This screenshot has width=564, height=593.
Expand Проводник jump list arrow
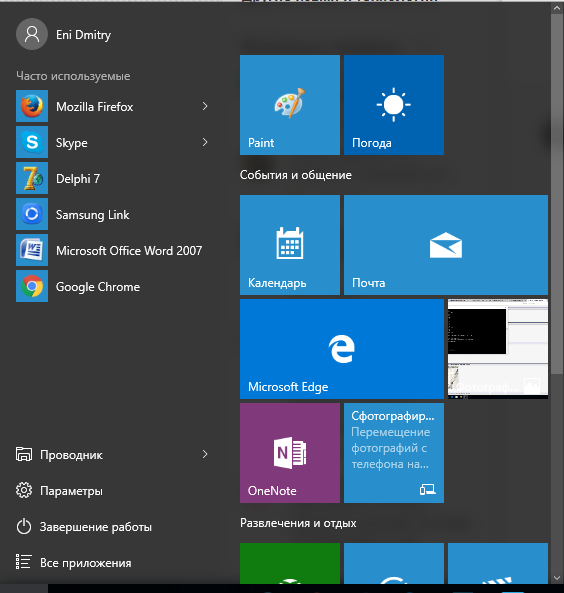205,454
